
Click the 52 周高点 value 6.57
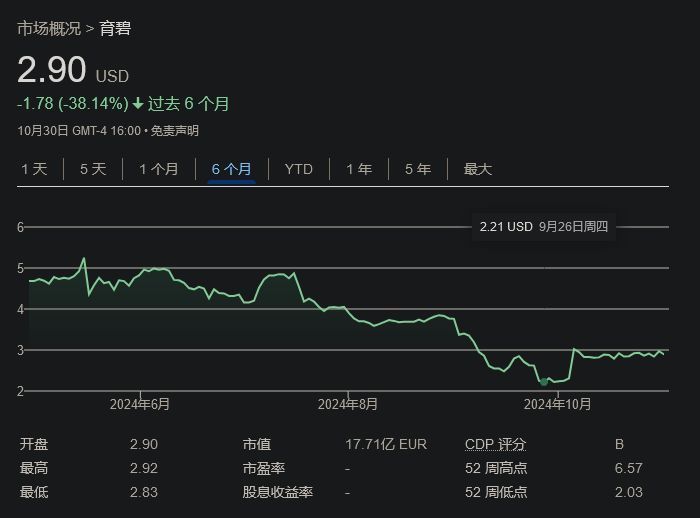coord(628,468)
